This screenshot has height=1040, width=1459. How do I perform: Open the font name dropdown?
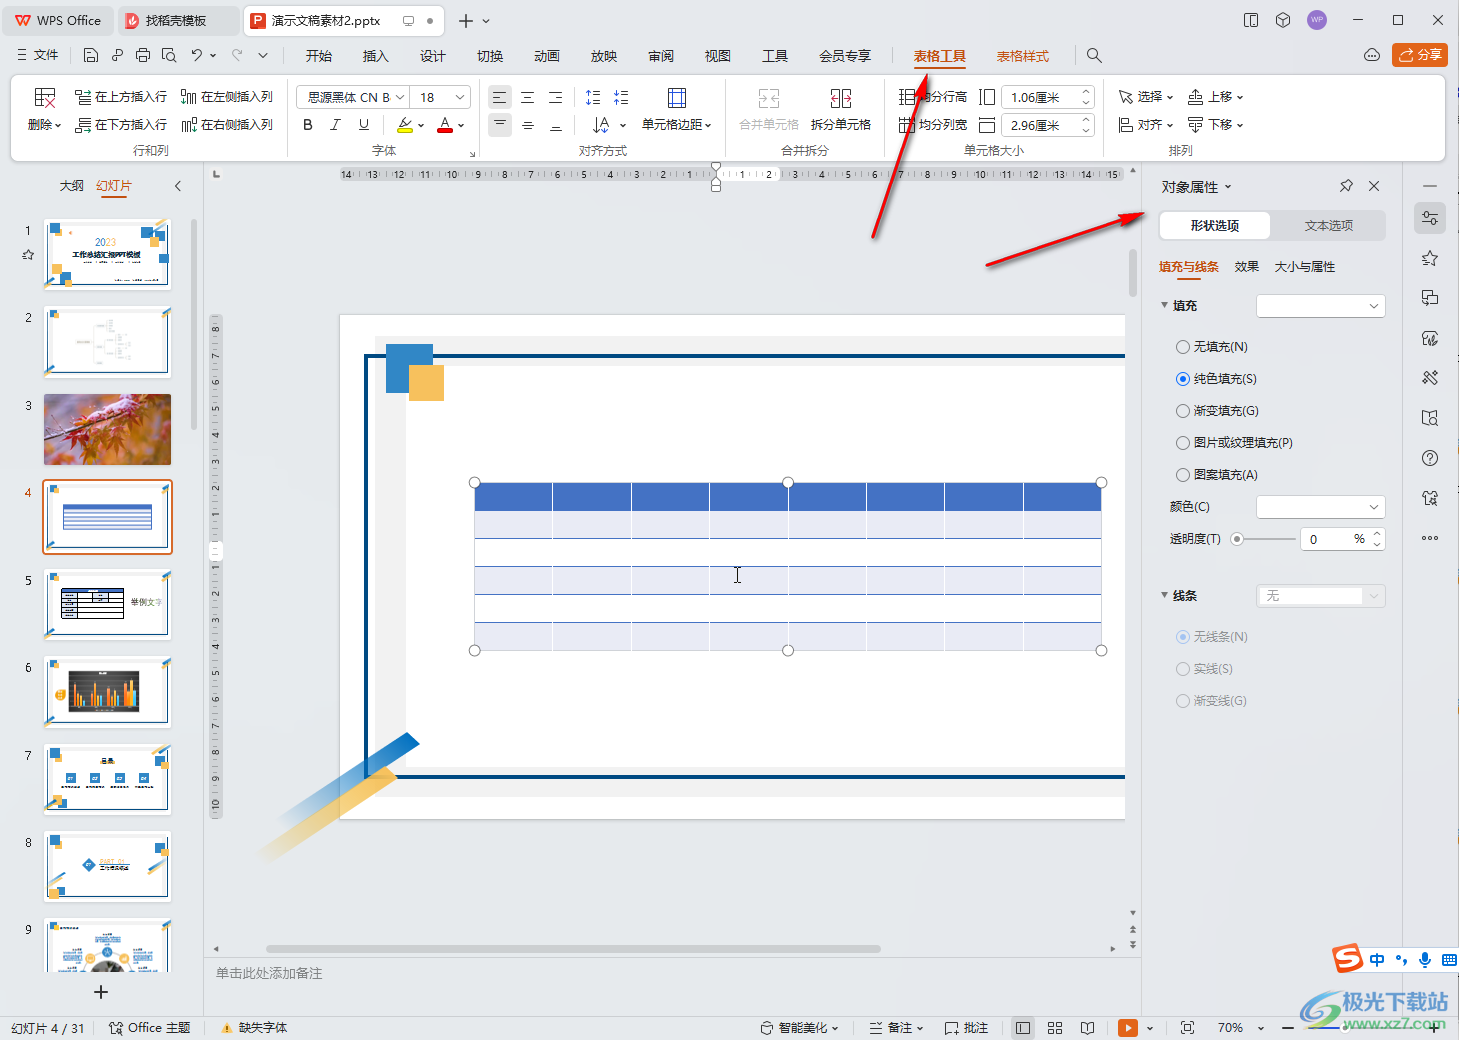[400, 97]
